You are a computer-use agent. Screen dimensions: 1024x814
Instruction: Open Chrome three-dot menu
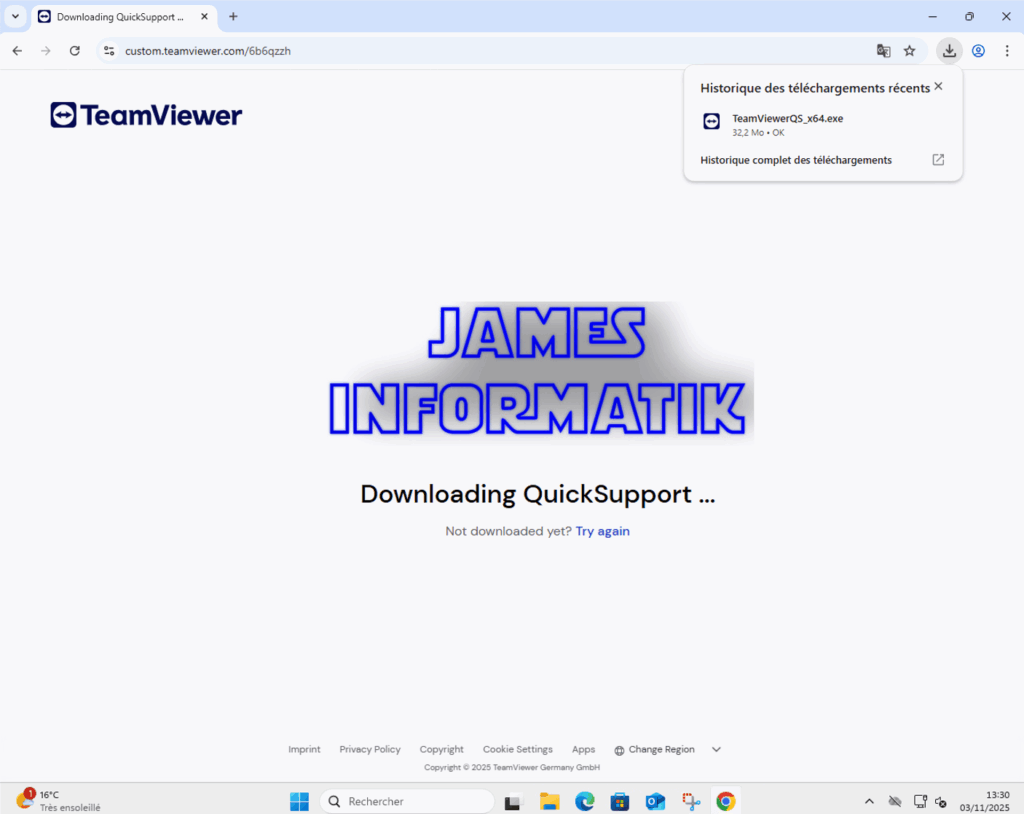point(1006,51)
